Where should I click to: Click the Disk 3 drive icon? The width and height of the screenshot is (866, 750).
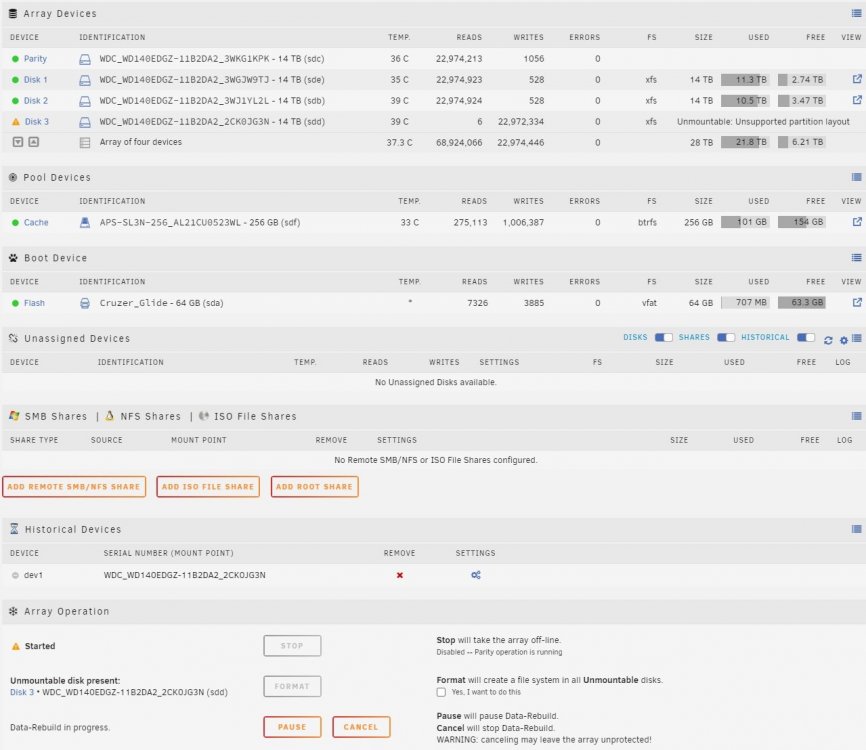pyautogui.click(x=85, y=122)
